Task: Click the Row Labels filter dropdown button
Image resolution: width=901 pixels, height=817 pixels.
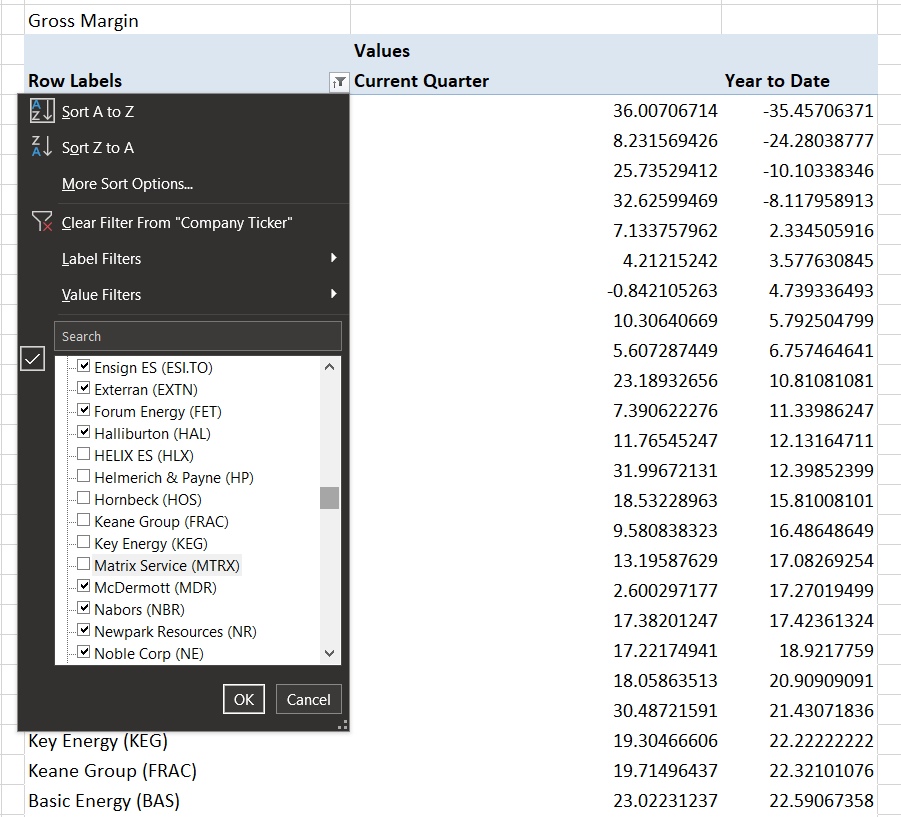Action: click(339, 82)
